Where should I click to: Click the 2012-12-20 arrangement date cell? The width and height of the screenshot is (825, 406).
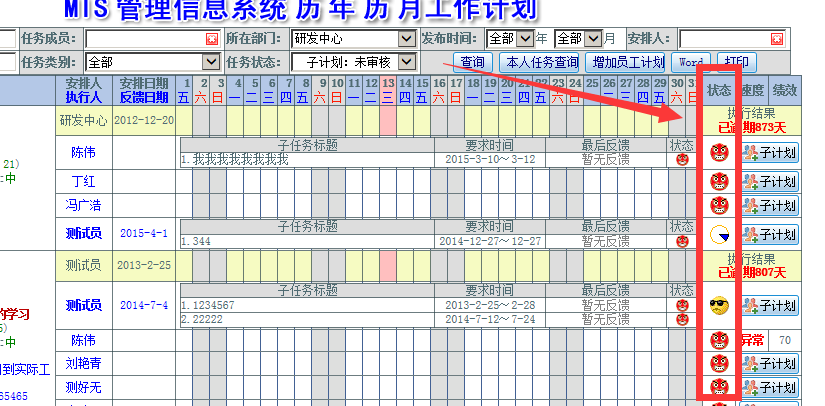point(144,120)
